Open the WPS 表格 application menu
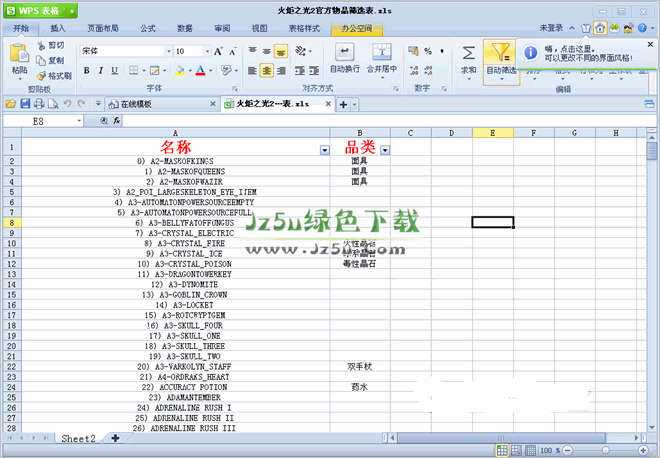Image resolution: width=660 pixels, height=458 pixels. [40, 11]
